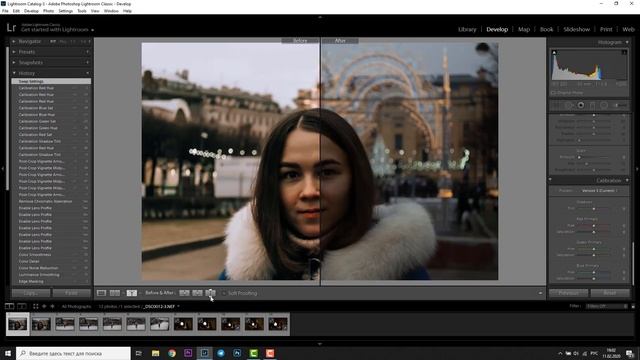This screenshot has width=640, height=360.
Task: Select the Radial Filter tool
Action: (x=604, y=105)
